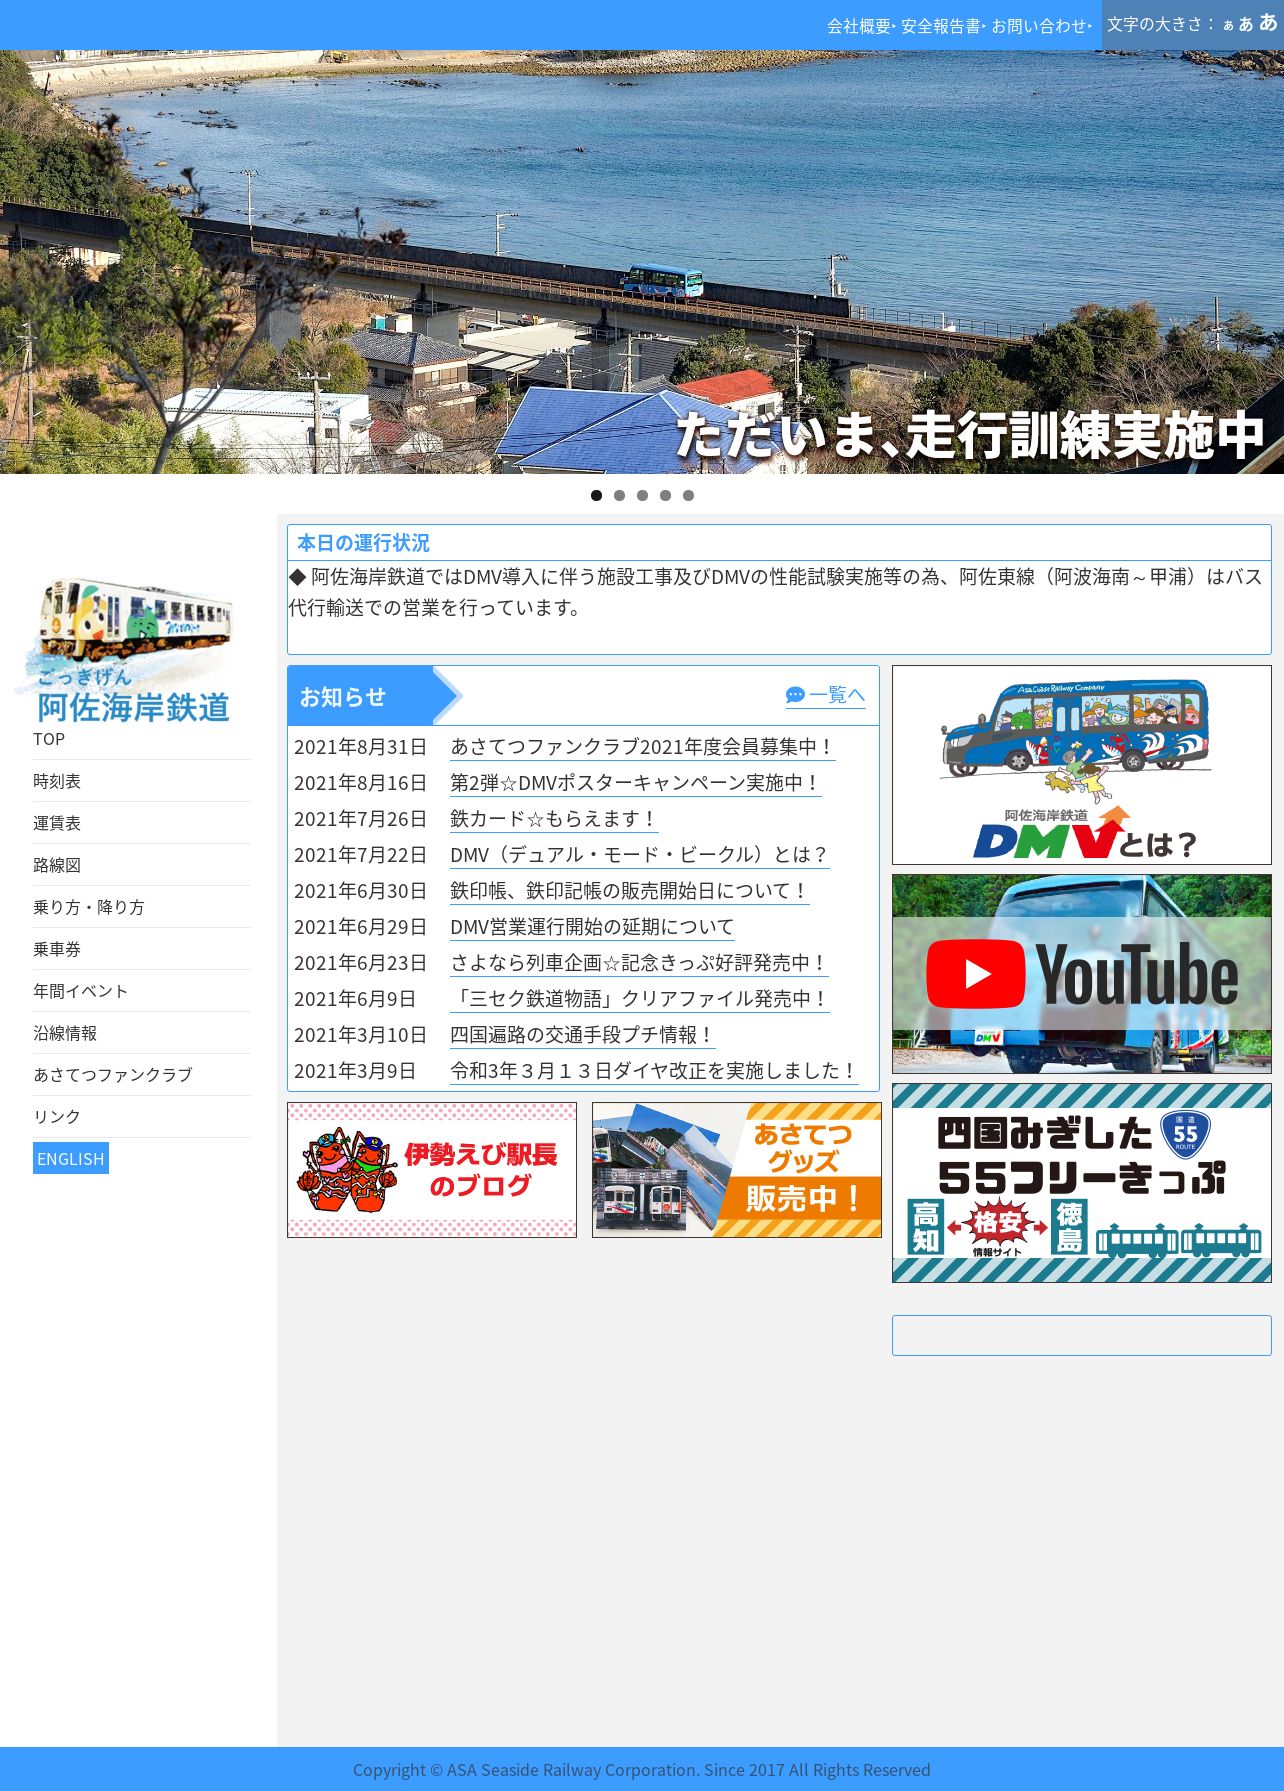This screenshot has height=1791, width=1284.
Task: Select the largest font size あ
Action: pyautogui.click(x=1268, y=23)
